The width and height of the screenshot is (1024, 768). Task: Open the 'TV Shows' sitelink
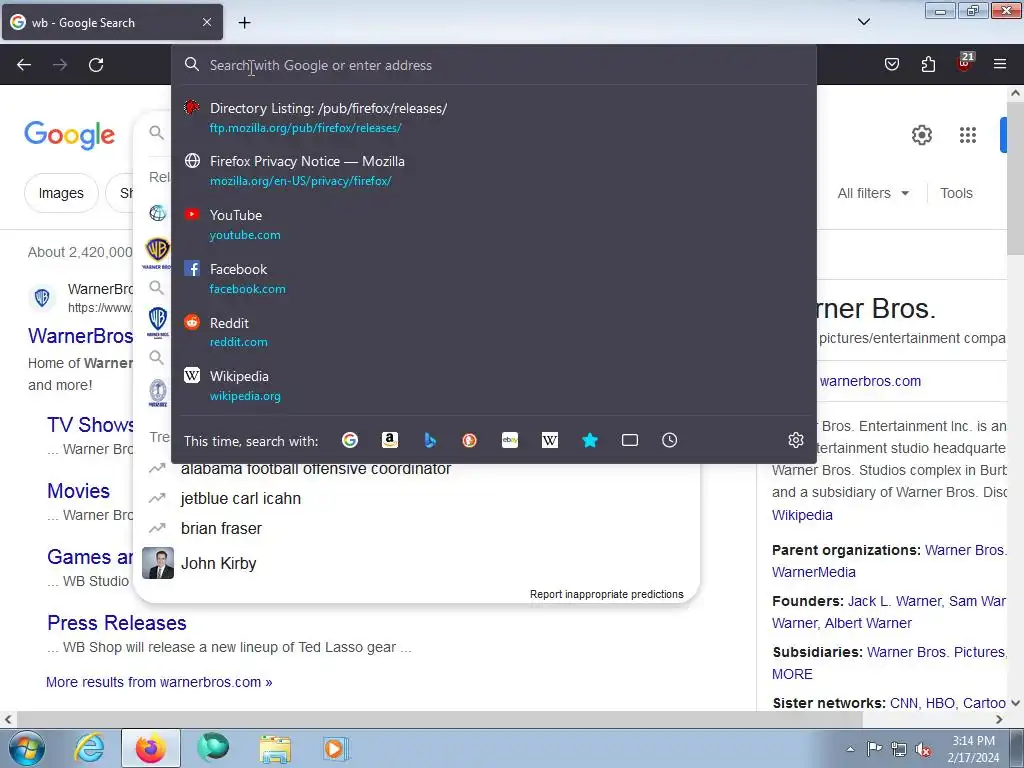point(90,424)
